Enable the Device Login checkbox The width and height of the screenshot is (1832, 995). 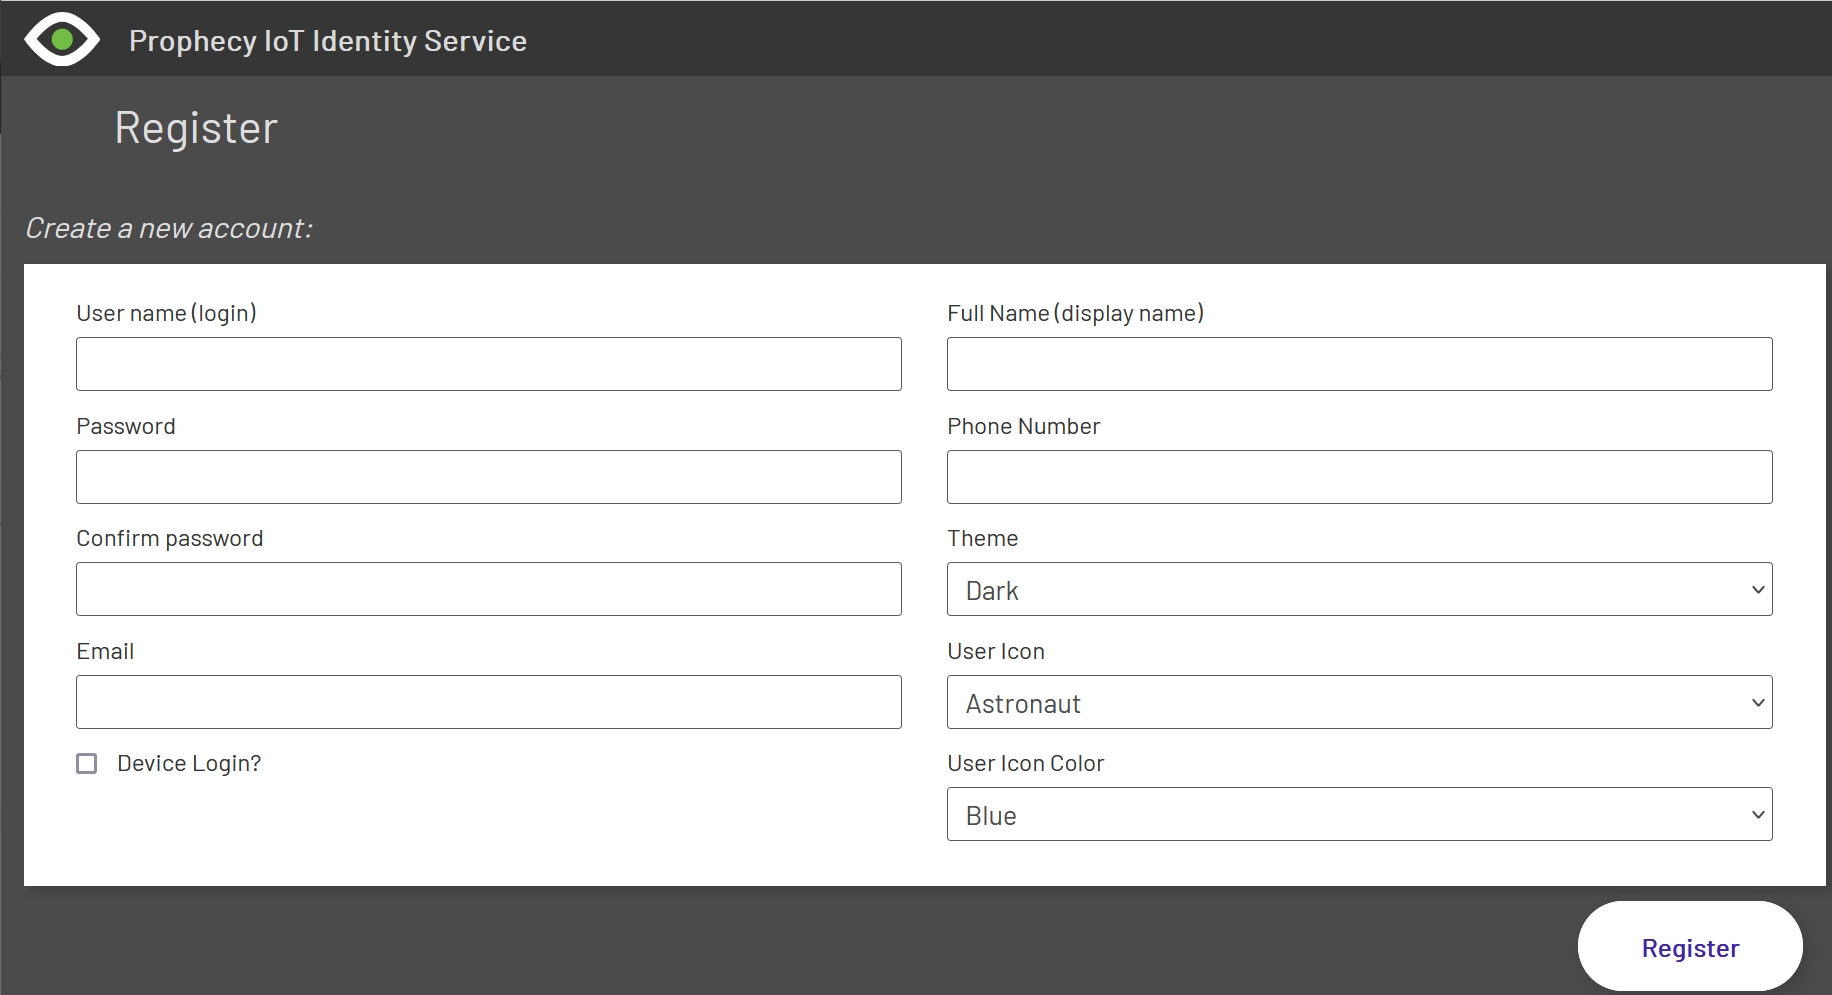tap(87, 764)
